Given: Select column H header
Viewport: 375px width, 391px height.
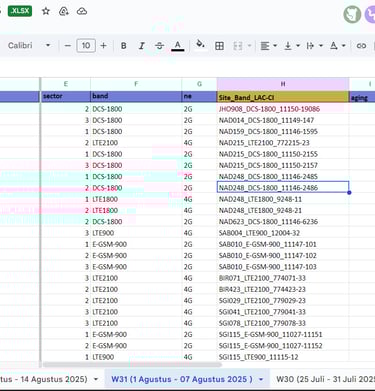Looking at the screenshot, I should click(x=283, y=84).
